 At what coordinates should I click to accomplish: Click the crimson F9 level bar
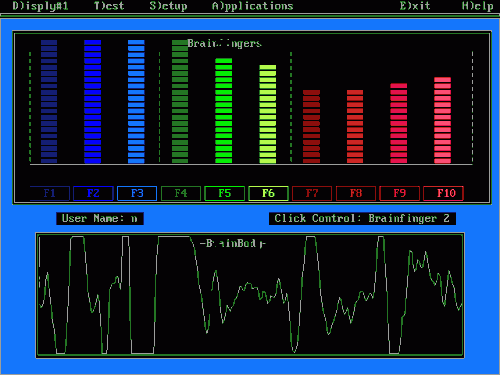[399, 123]
